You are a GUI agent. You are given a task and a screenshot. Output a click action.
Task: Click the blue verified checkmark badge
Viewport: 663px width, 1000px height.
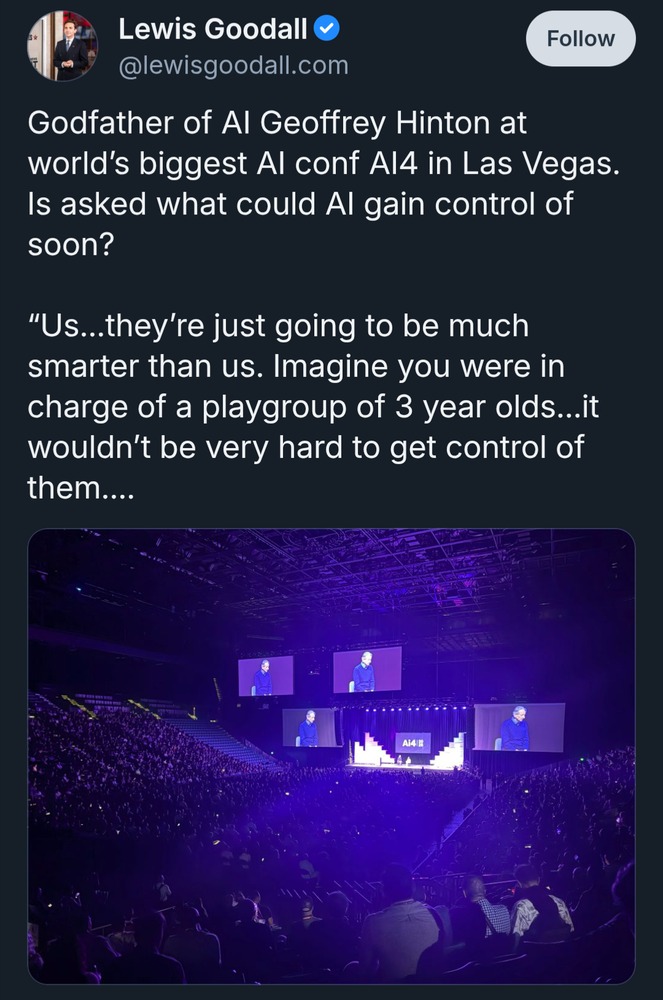coord(326,30)
